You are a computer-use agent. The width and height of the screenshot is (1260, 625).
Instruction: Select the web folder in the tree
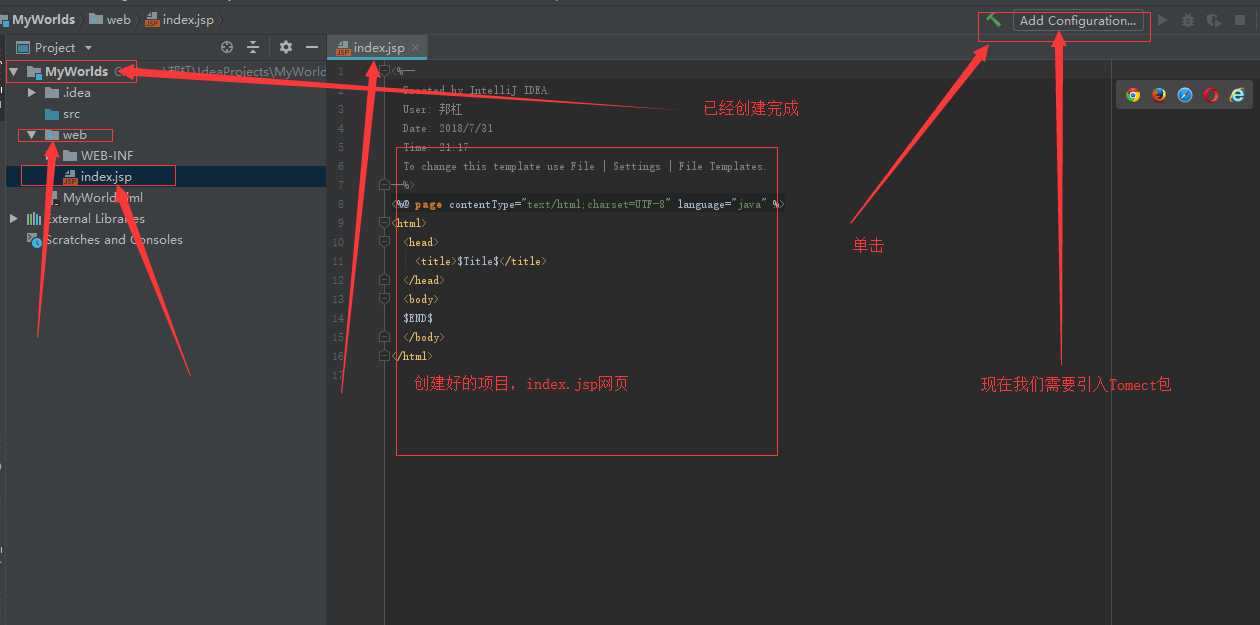click(x=75, y=135)
